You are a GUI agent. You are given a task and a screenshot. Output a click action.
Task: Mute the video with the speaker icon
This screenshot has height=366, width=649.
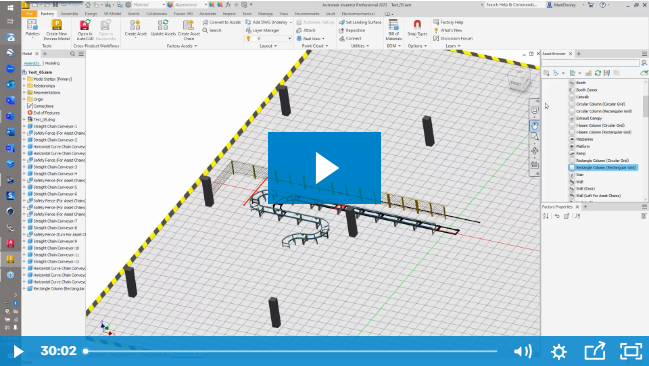coord(522,352)
